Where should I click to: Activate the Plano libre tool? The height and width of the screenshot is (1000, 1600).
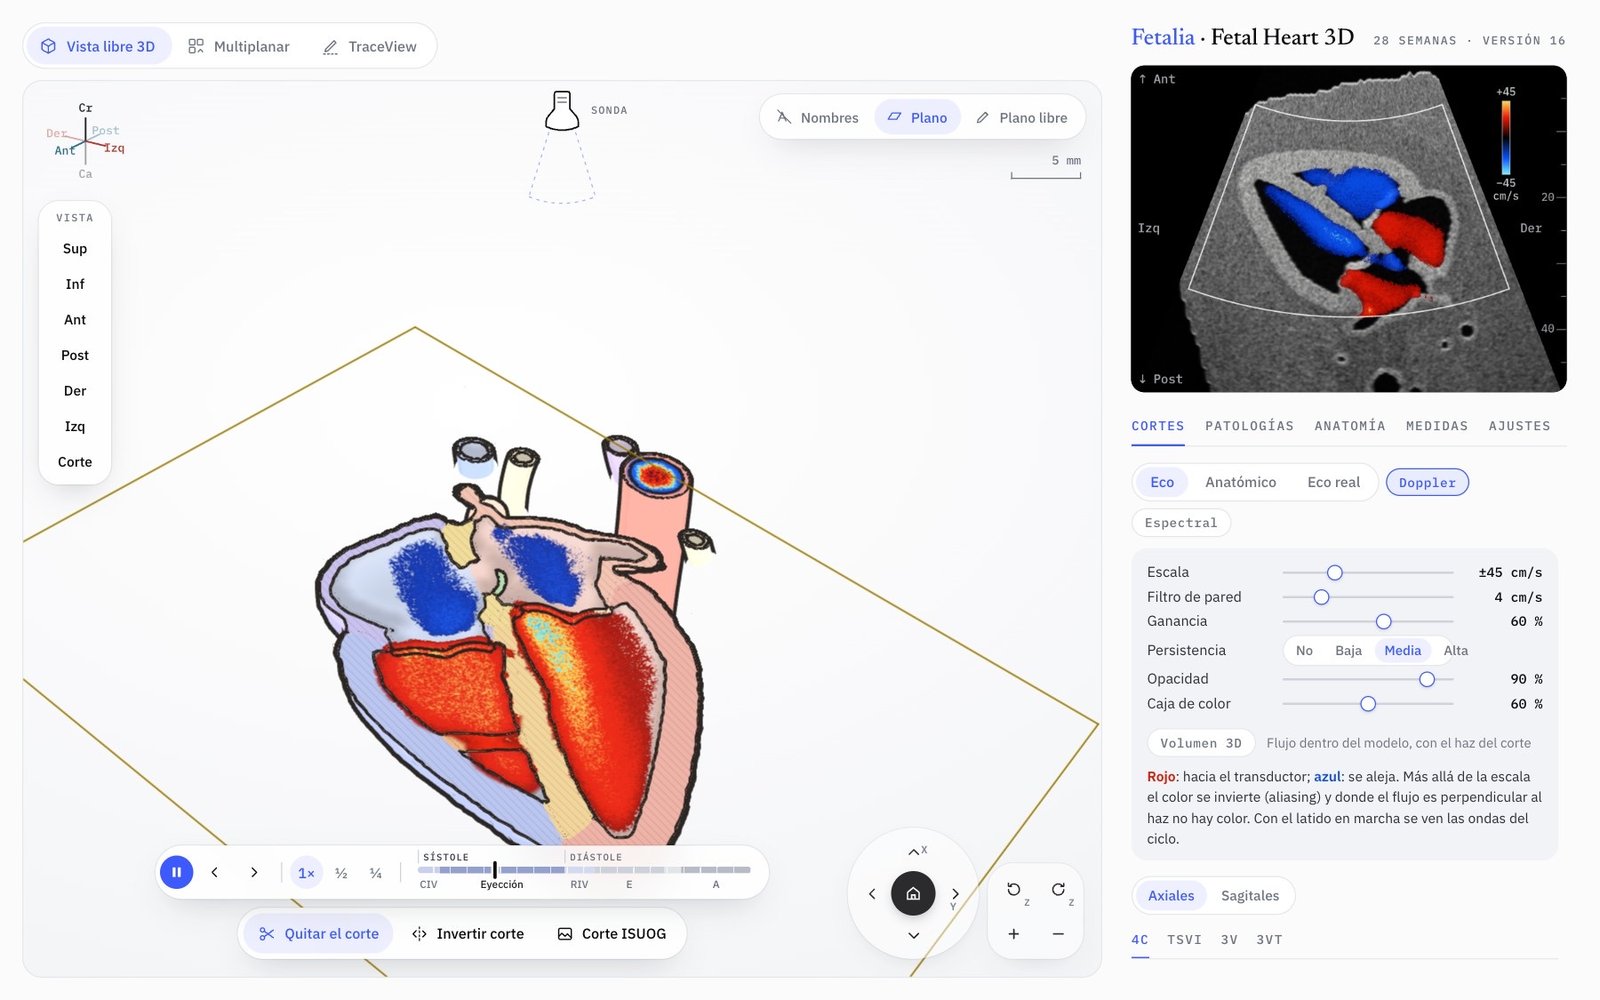pyautogui.click(x=1022, y=118)
